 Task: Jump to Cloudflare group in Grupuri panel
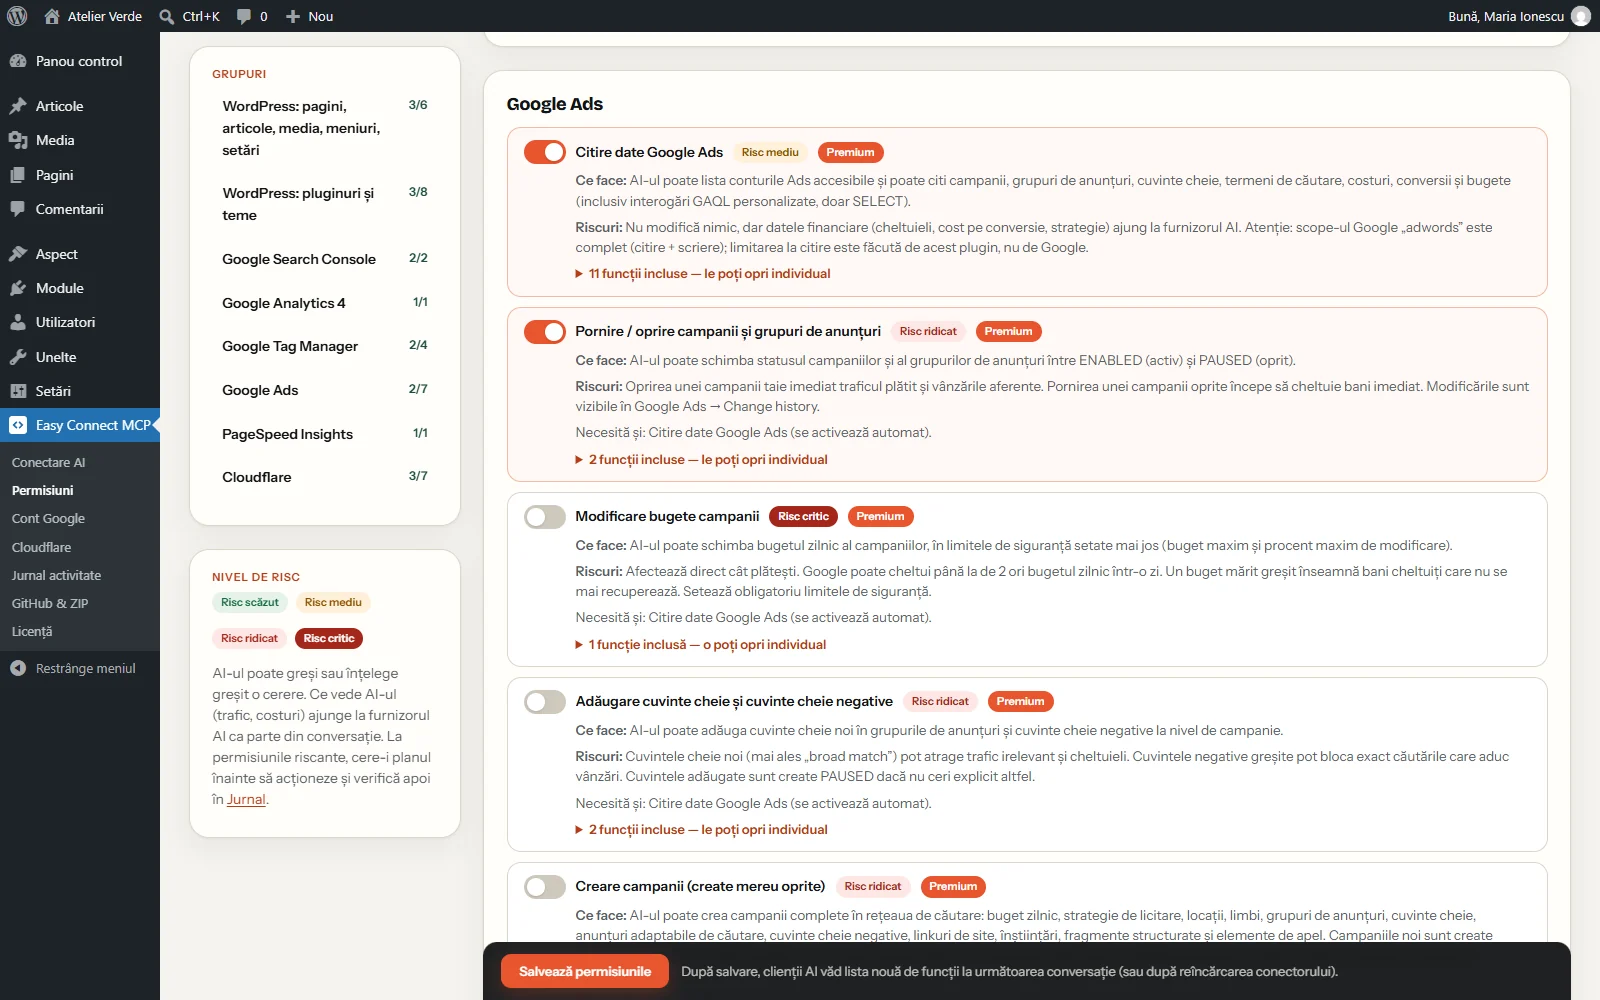325,477
